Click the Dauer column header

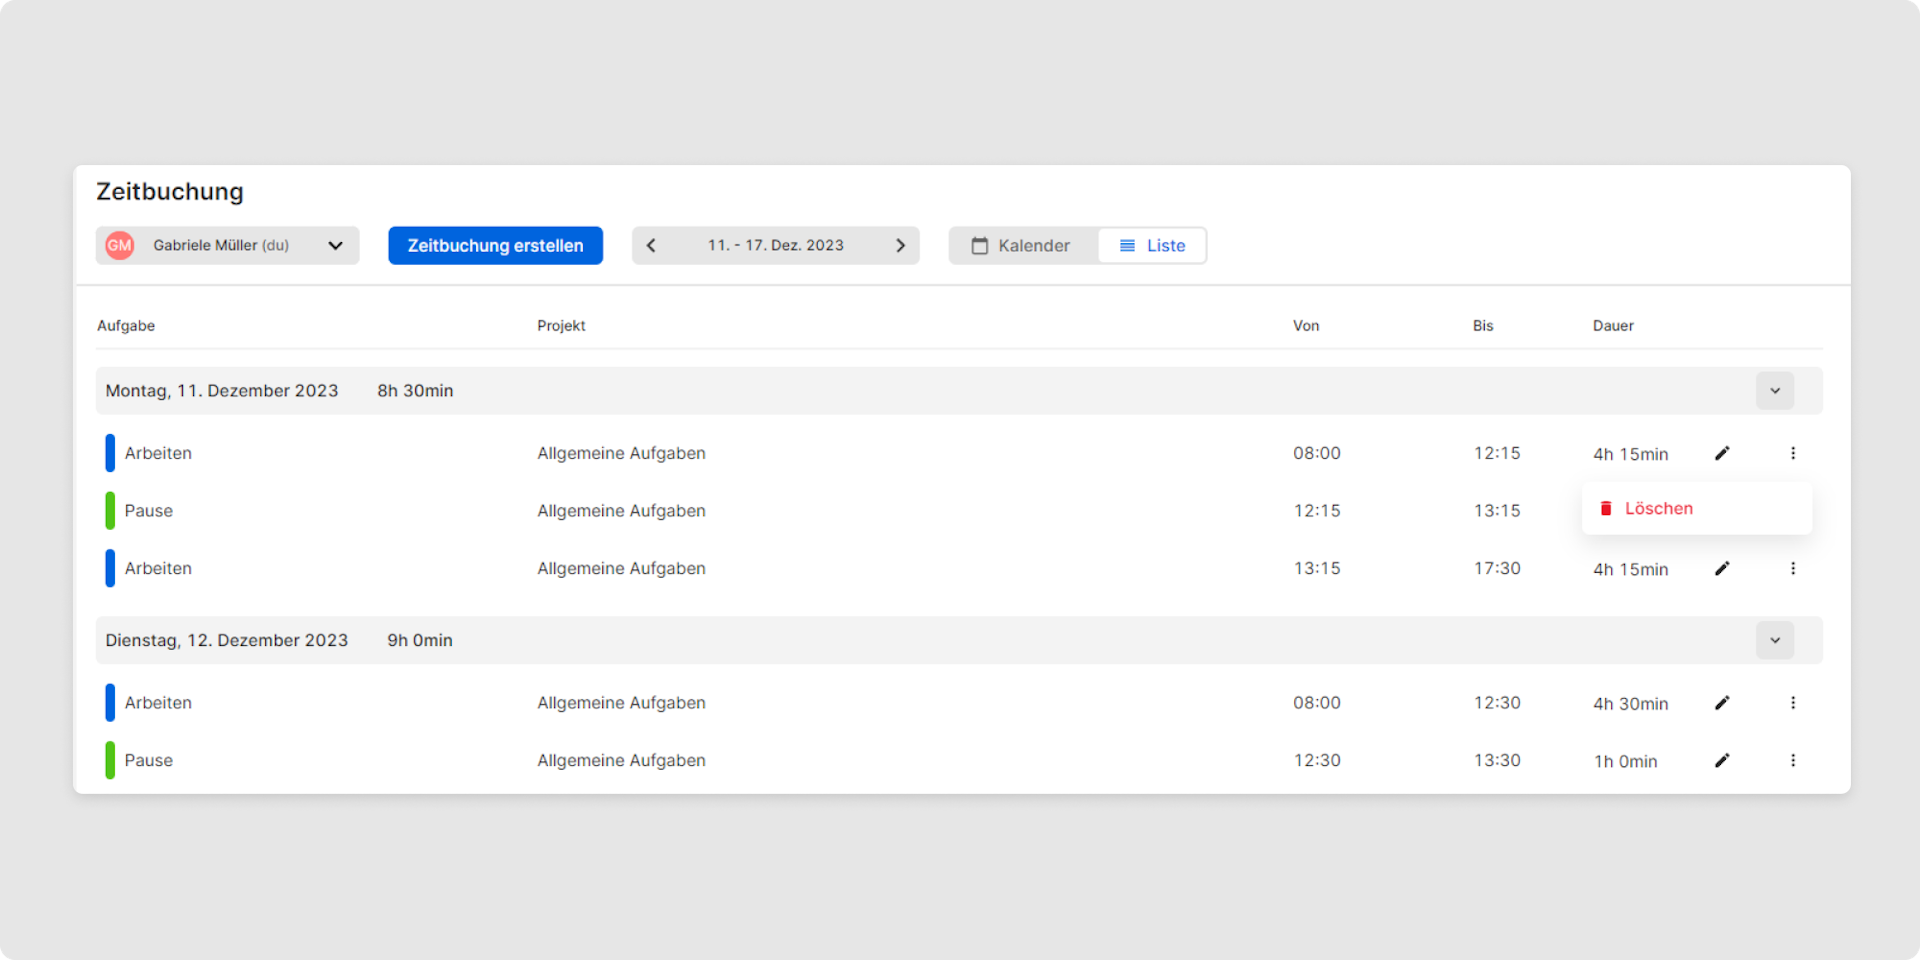pyautogui.click(x=1613, y=326)
